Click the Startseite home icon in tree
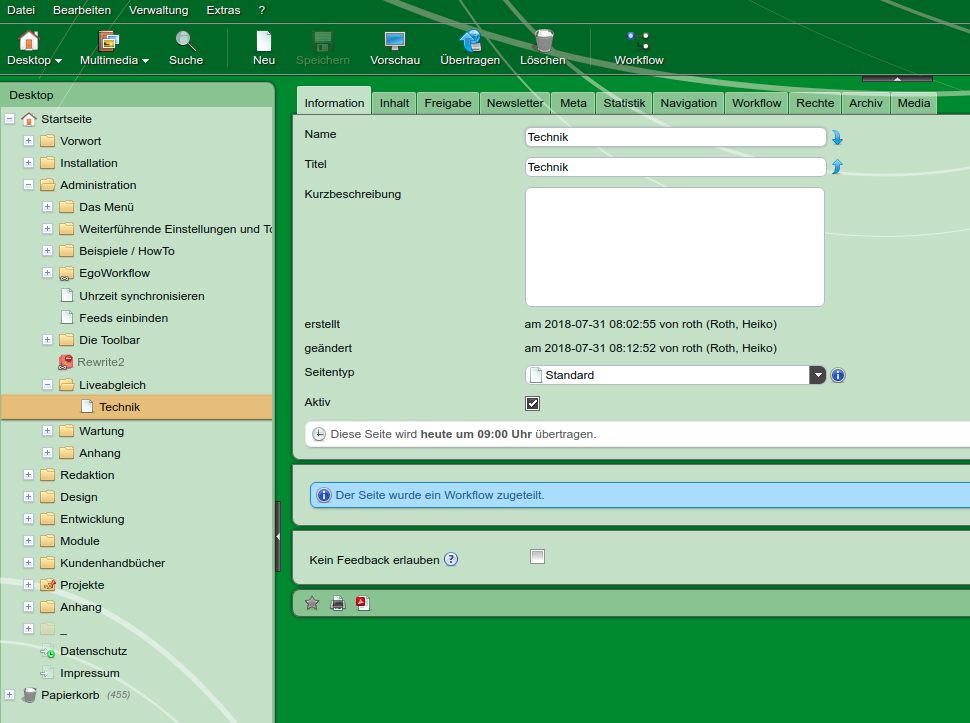The width and height of the screenshot is (970, 723). (28, 119)
